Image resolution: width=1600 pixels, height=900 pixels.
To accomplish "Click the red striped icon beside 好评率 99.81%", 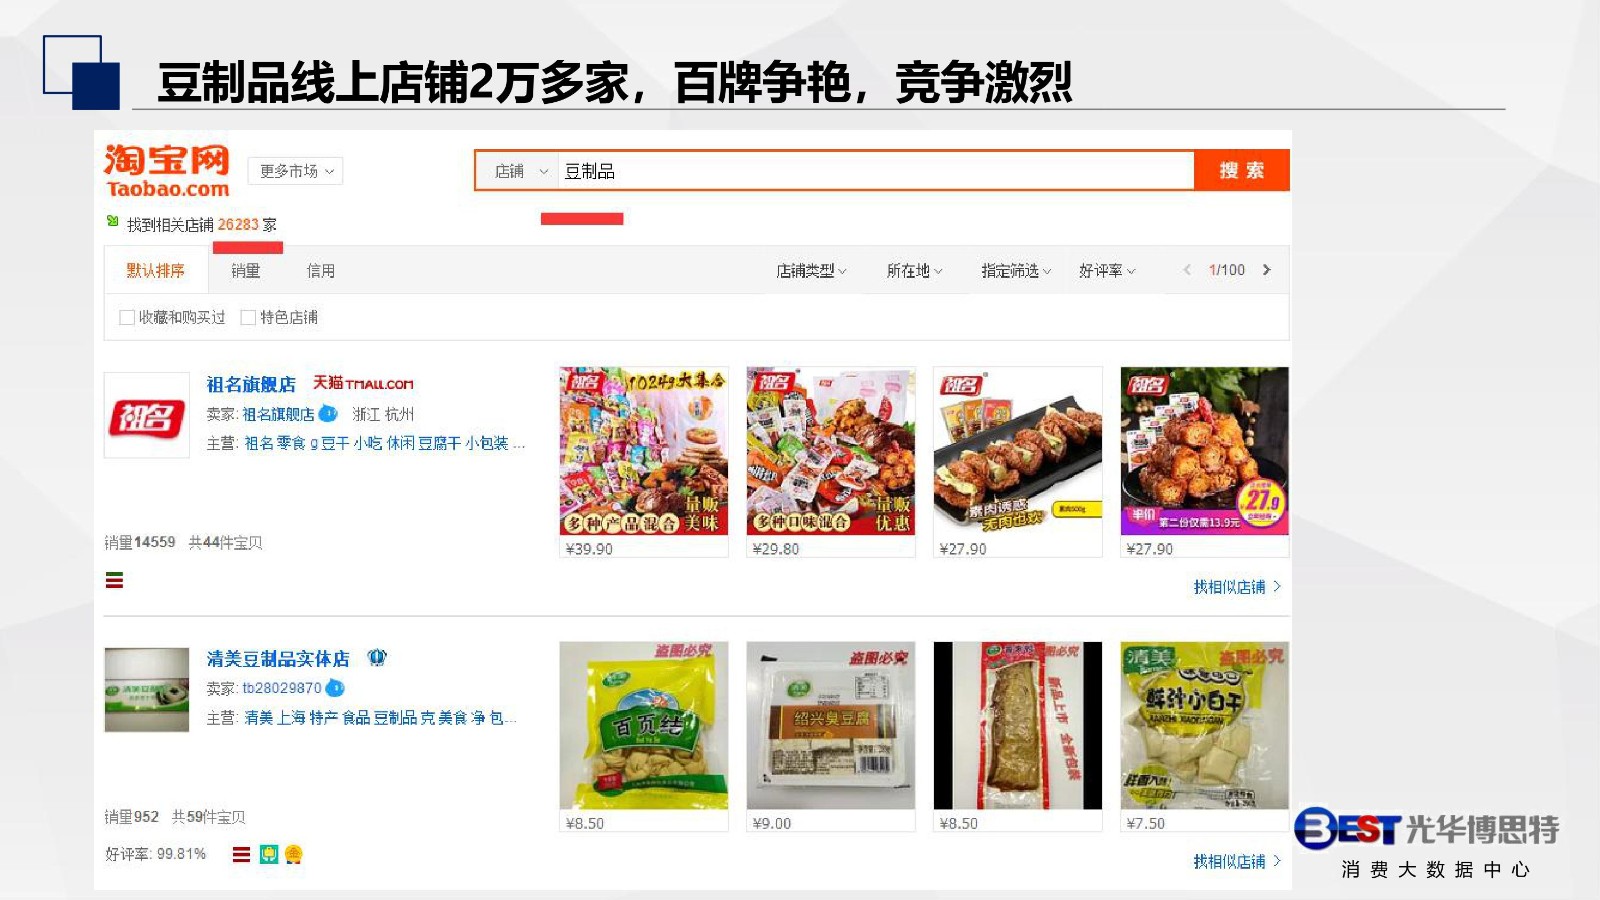I will click(241, 854).
